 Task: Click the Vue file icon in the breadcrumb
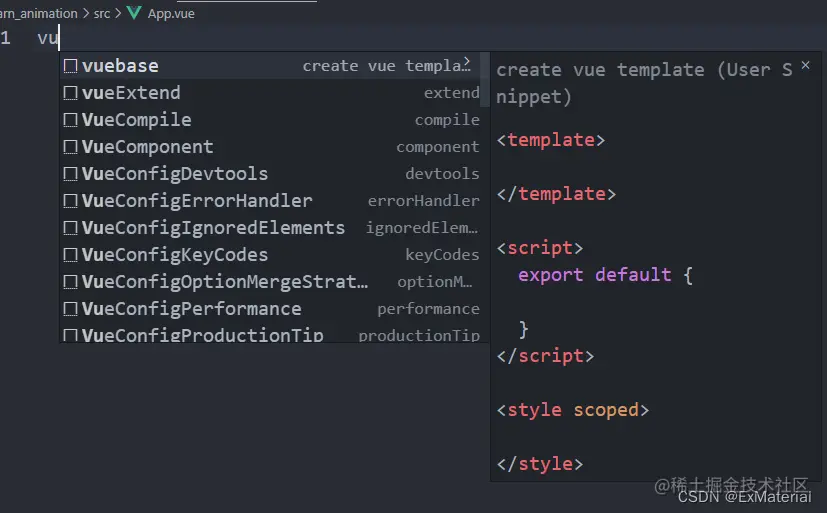pos(134,13)
